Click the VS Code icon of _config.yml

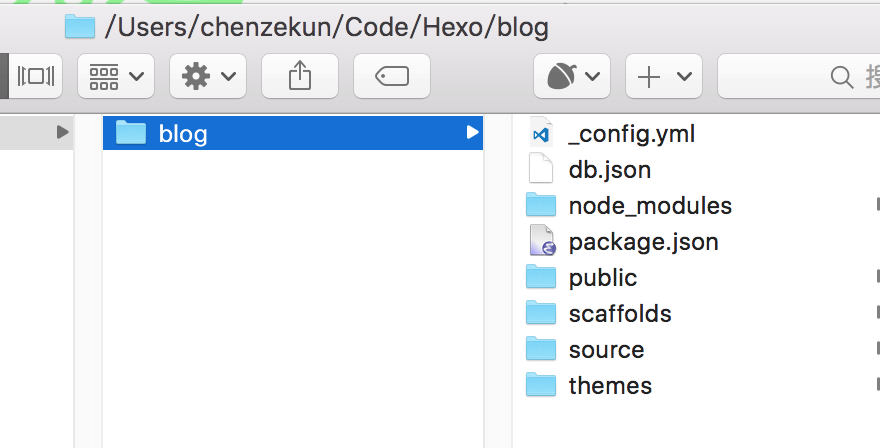(541, 133)
